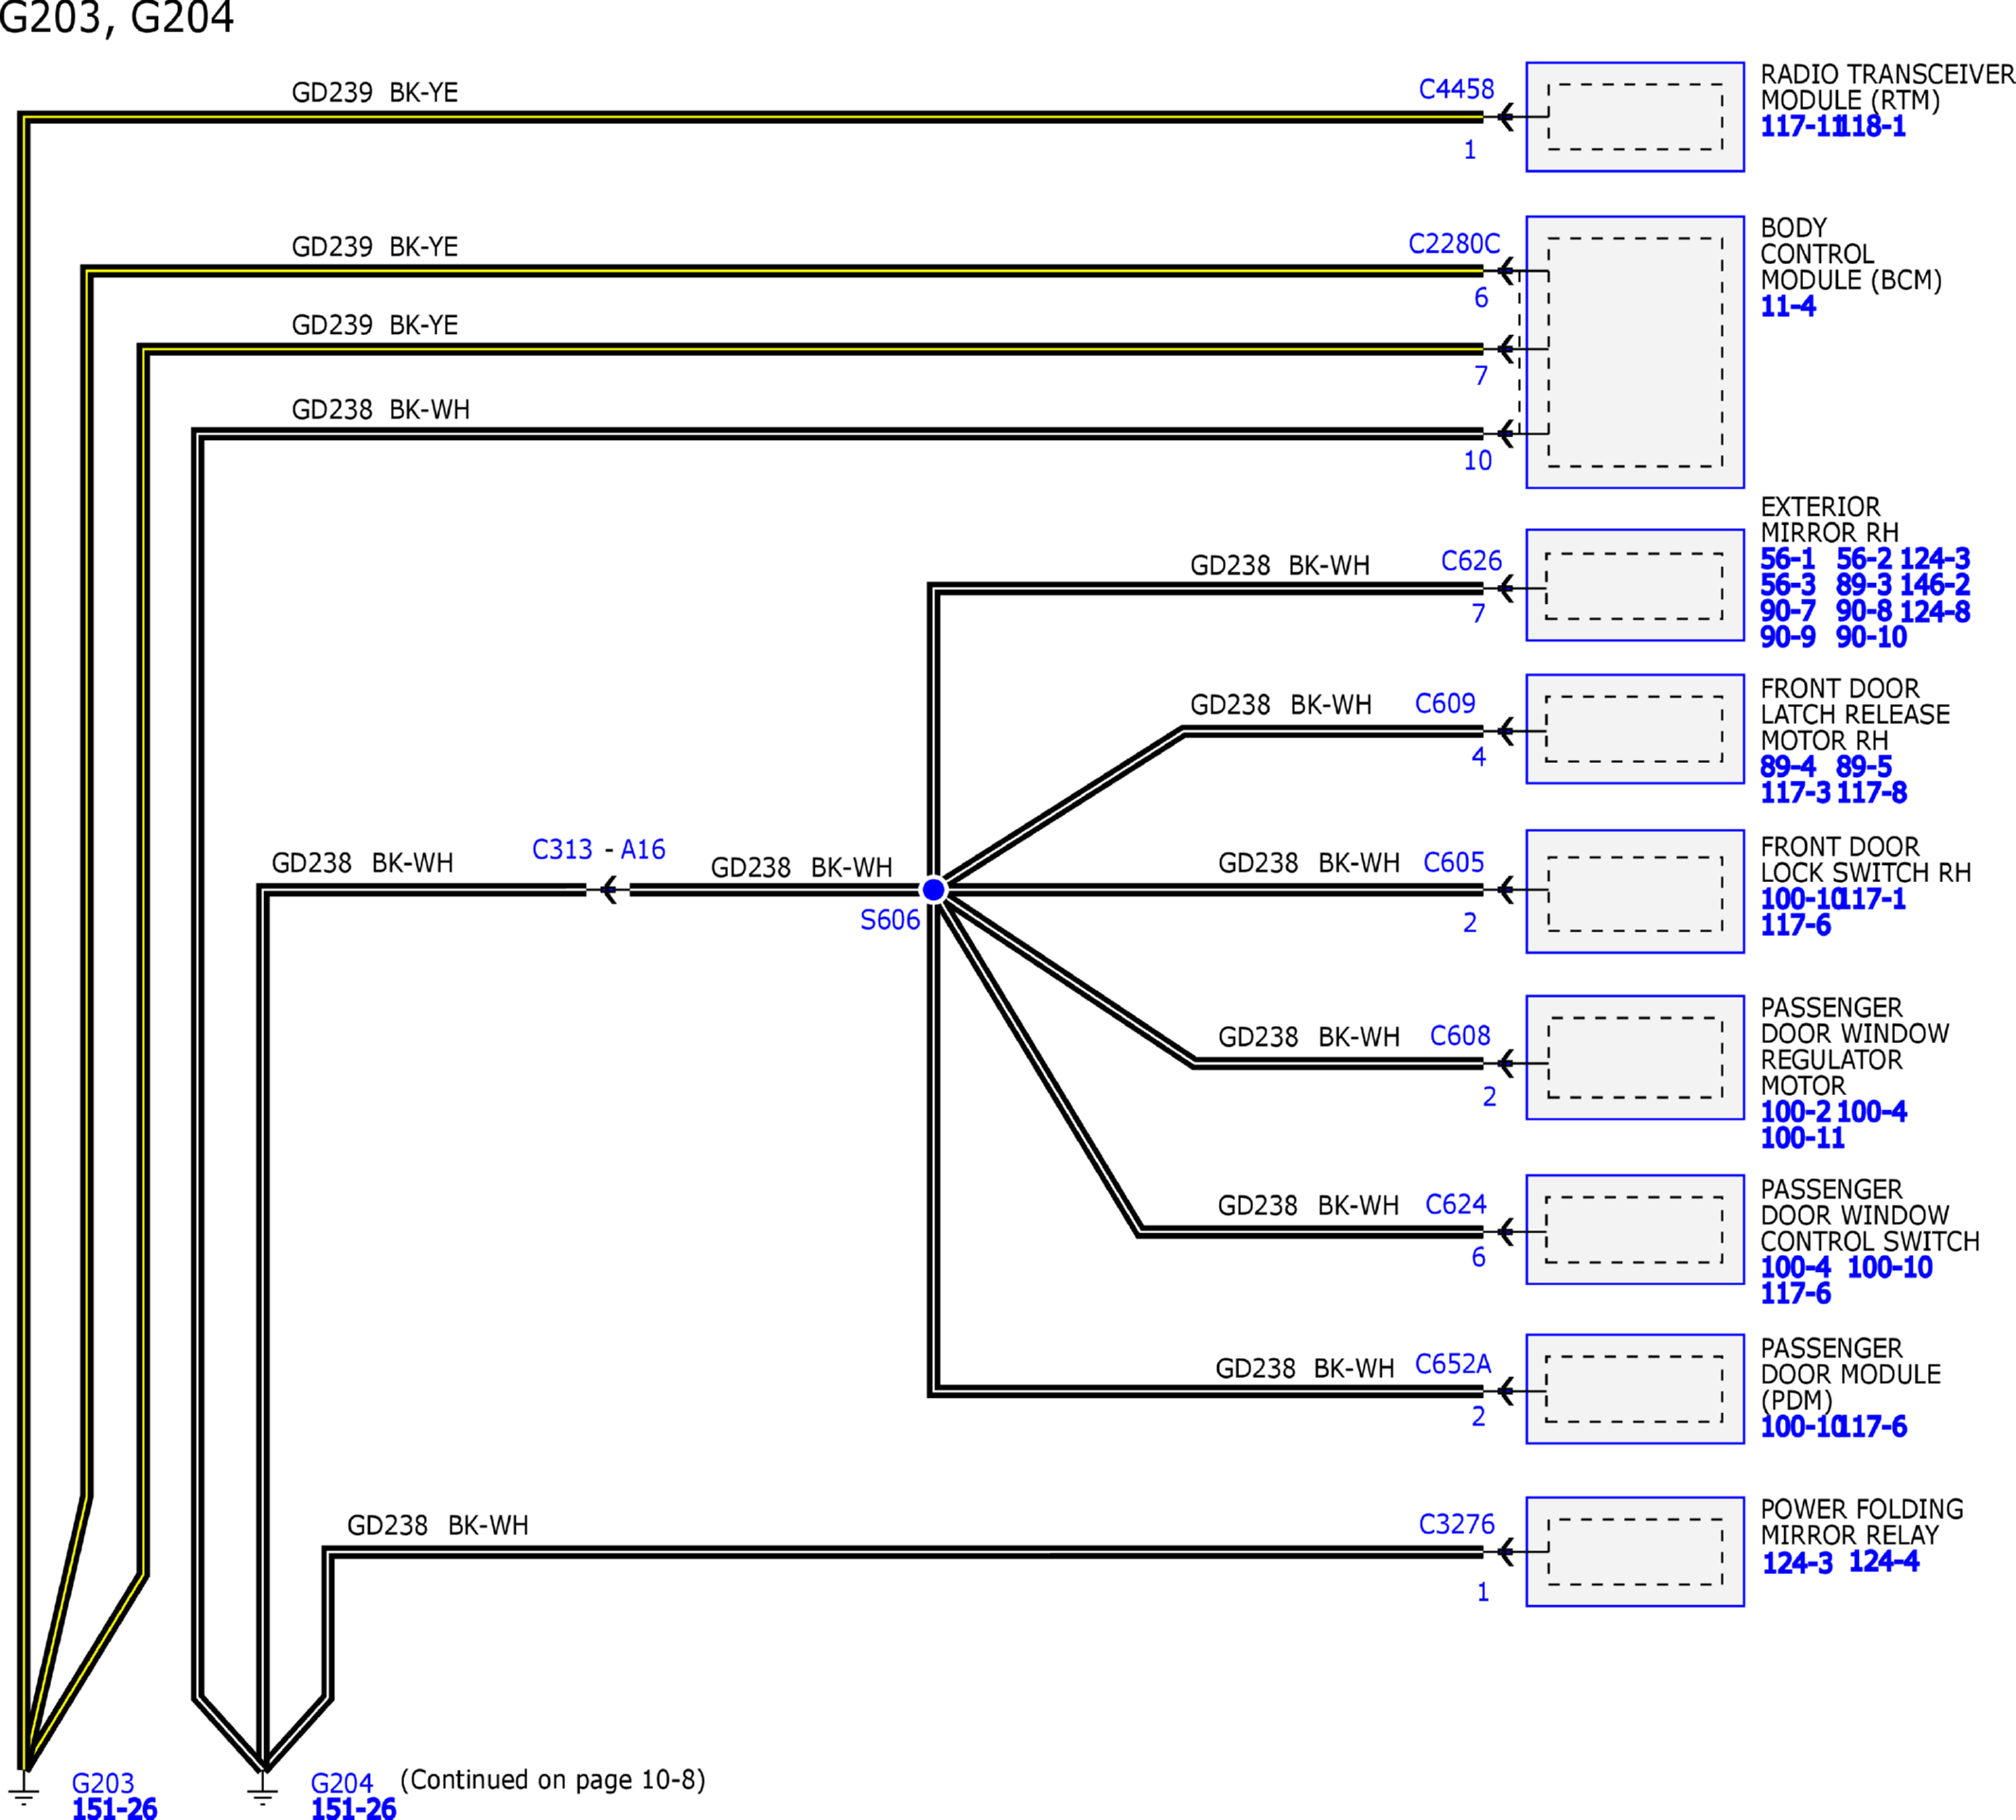Follow the 151-26 reference below G204
The width and height of the screenshot is (2016, 1820).
point(353,1808)
